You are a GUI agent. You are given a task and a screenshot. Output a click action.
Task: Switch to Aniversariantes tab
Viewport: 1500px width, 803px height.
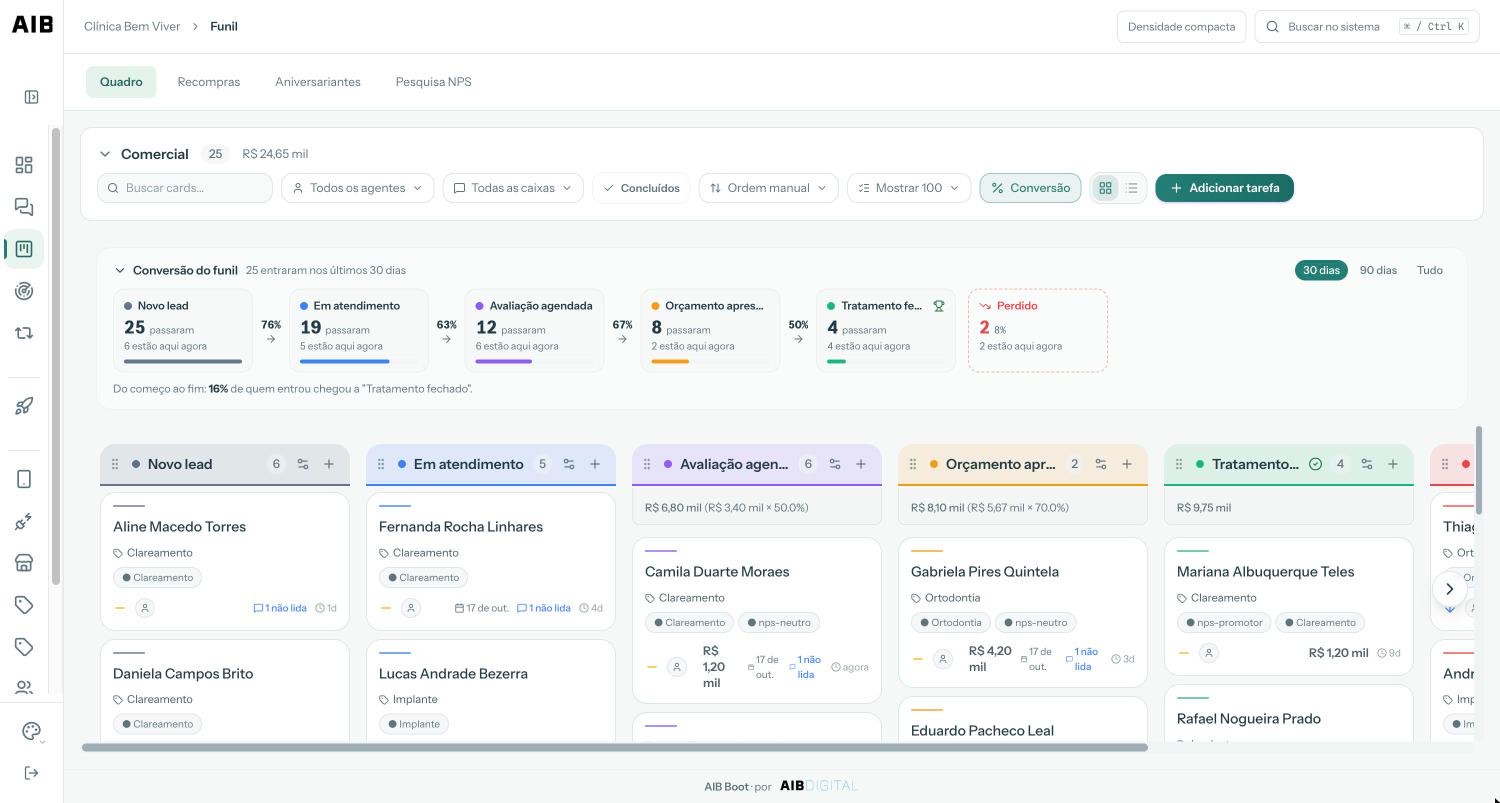[x=318, y=82]
